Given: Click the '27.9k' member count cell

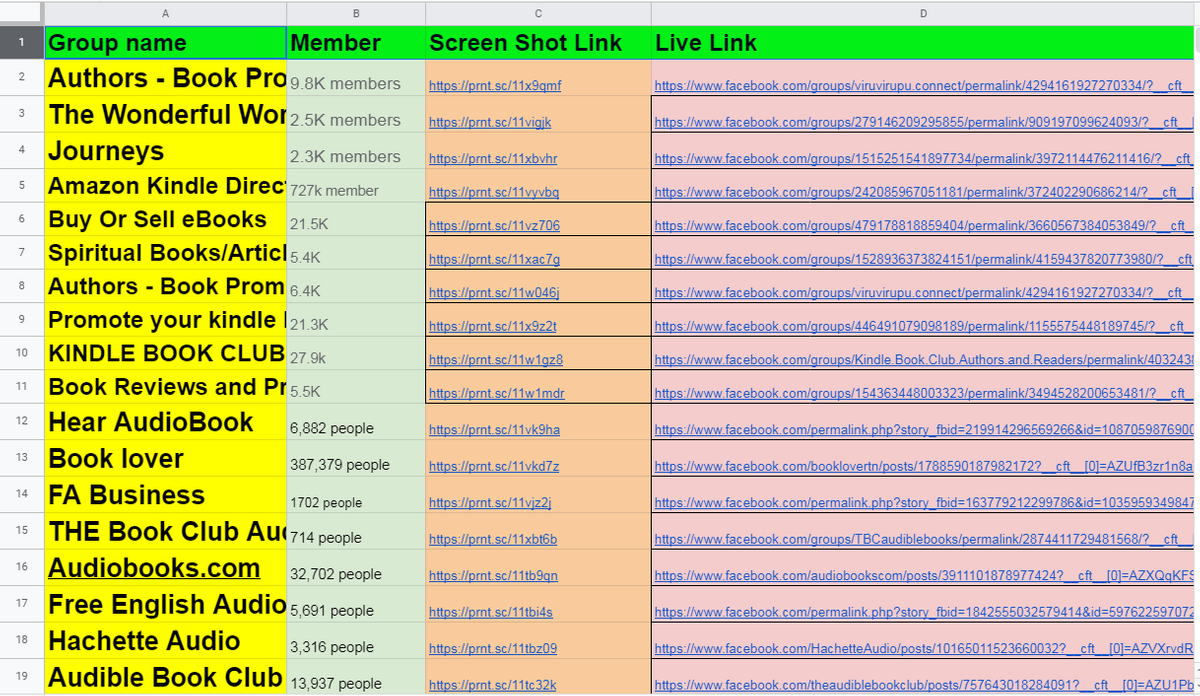Looking at the screenshot, I should tap(356, 353).
